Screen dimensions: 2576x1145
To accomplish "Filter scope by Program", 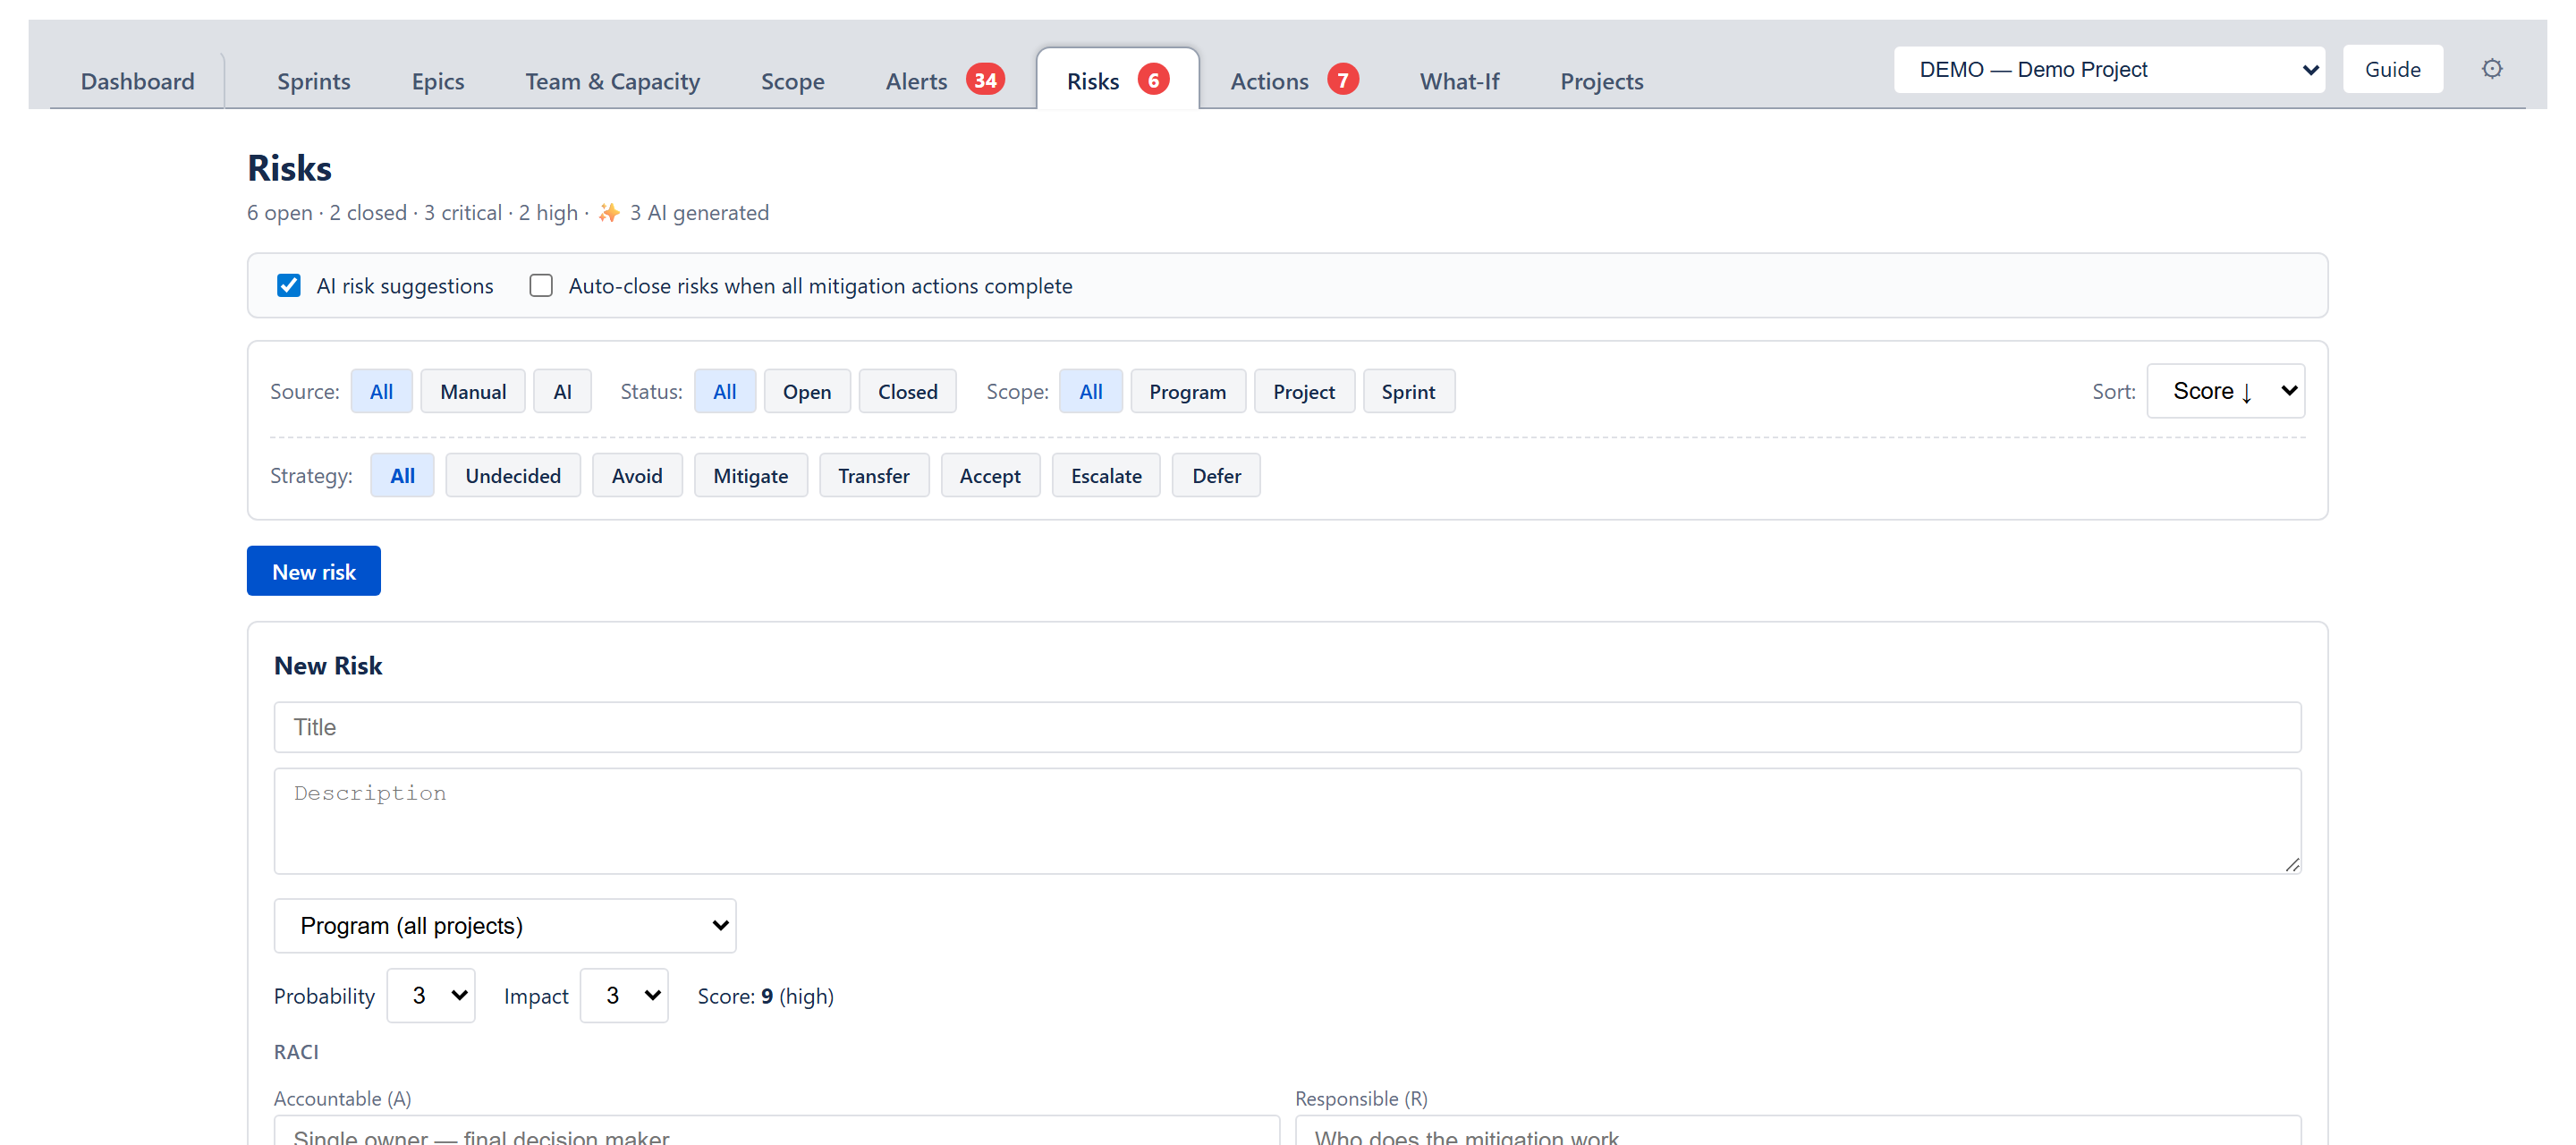I will click(x=1187, y=391).
